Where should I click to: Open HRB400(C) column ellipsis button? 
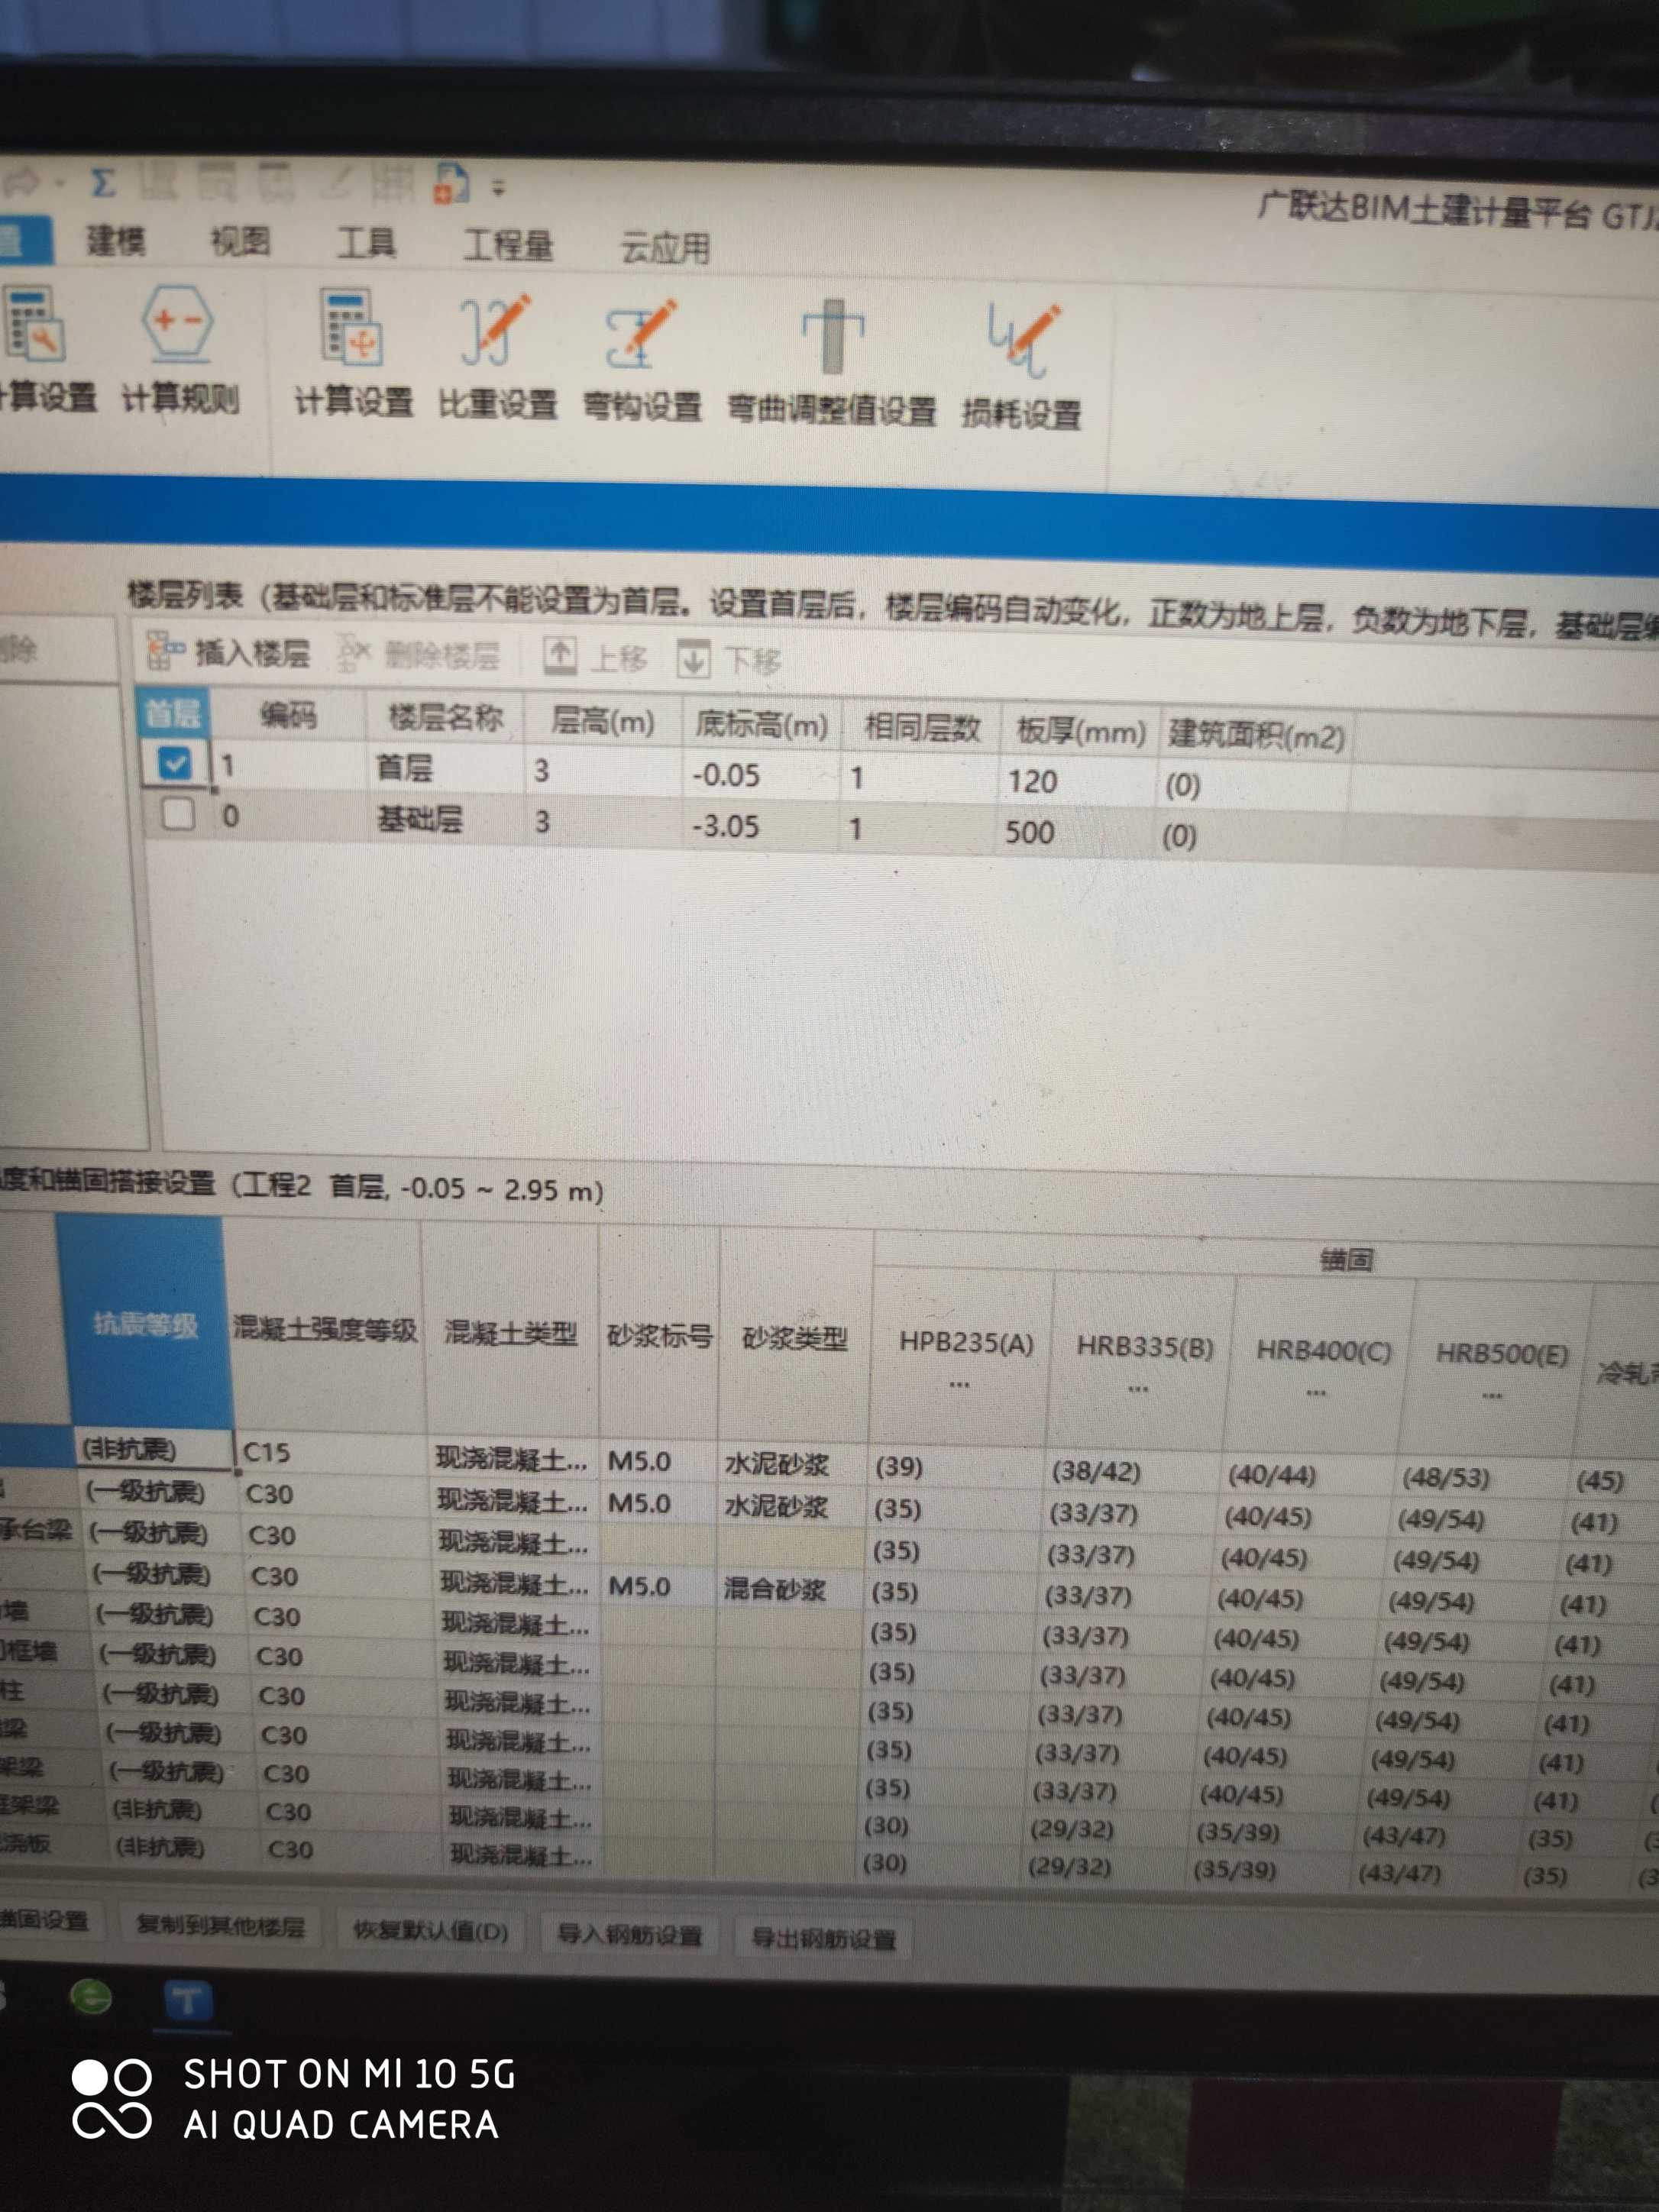[1316, 1393]
